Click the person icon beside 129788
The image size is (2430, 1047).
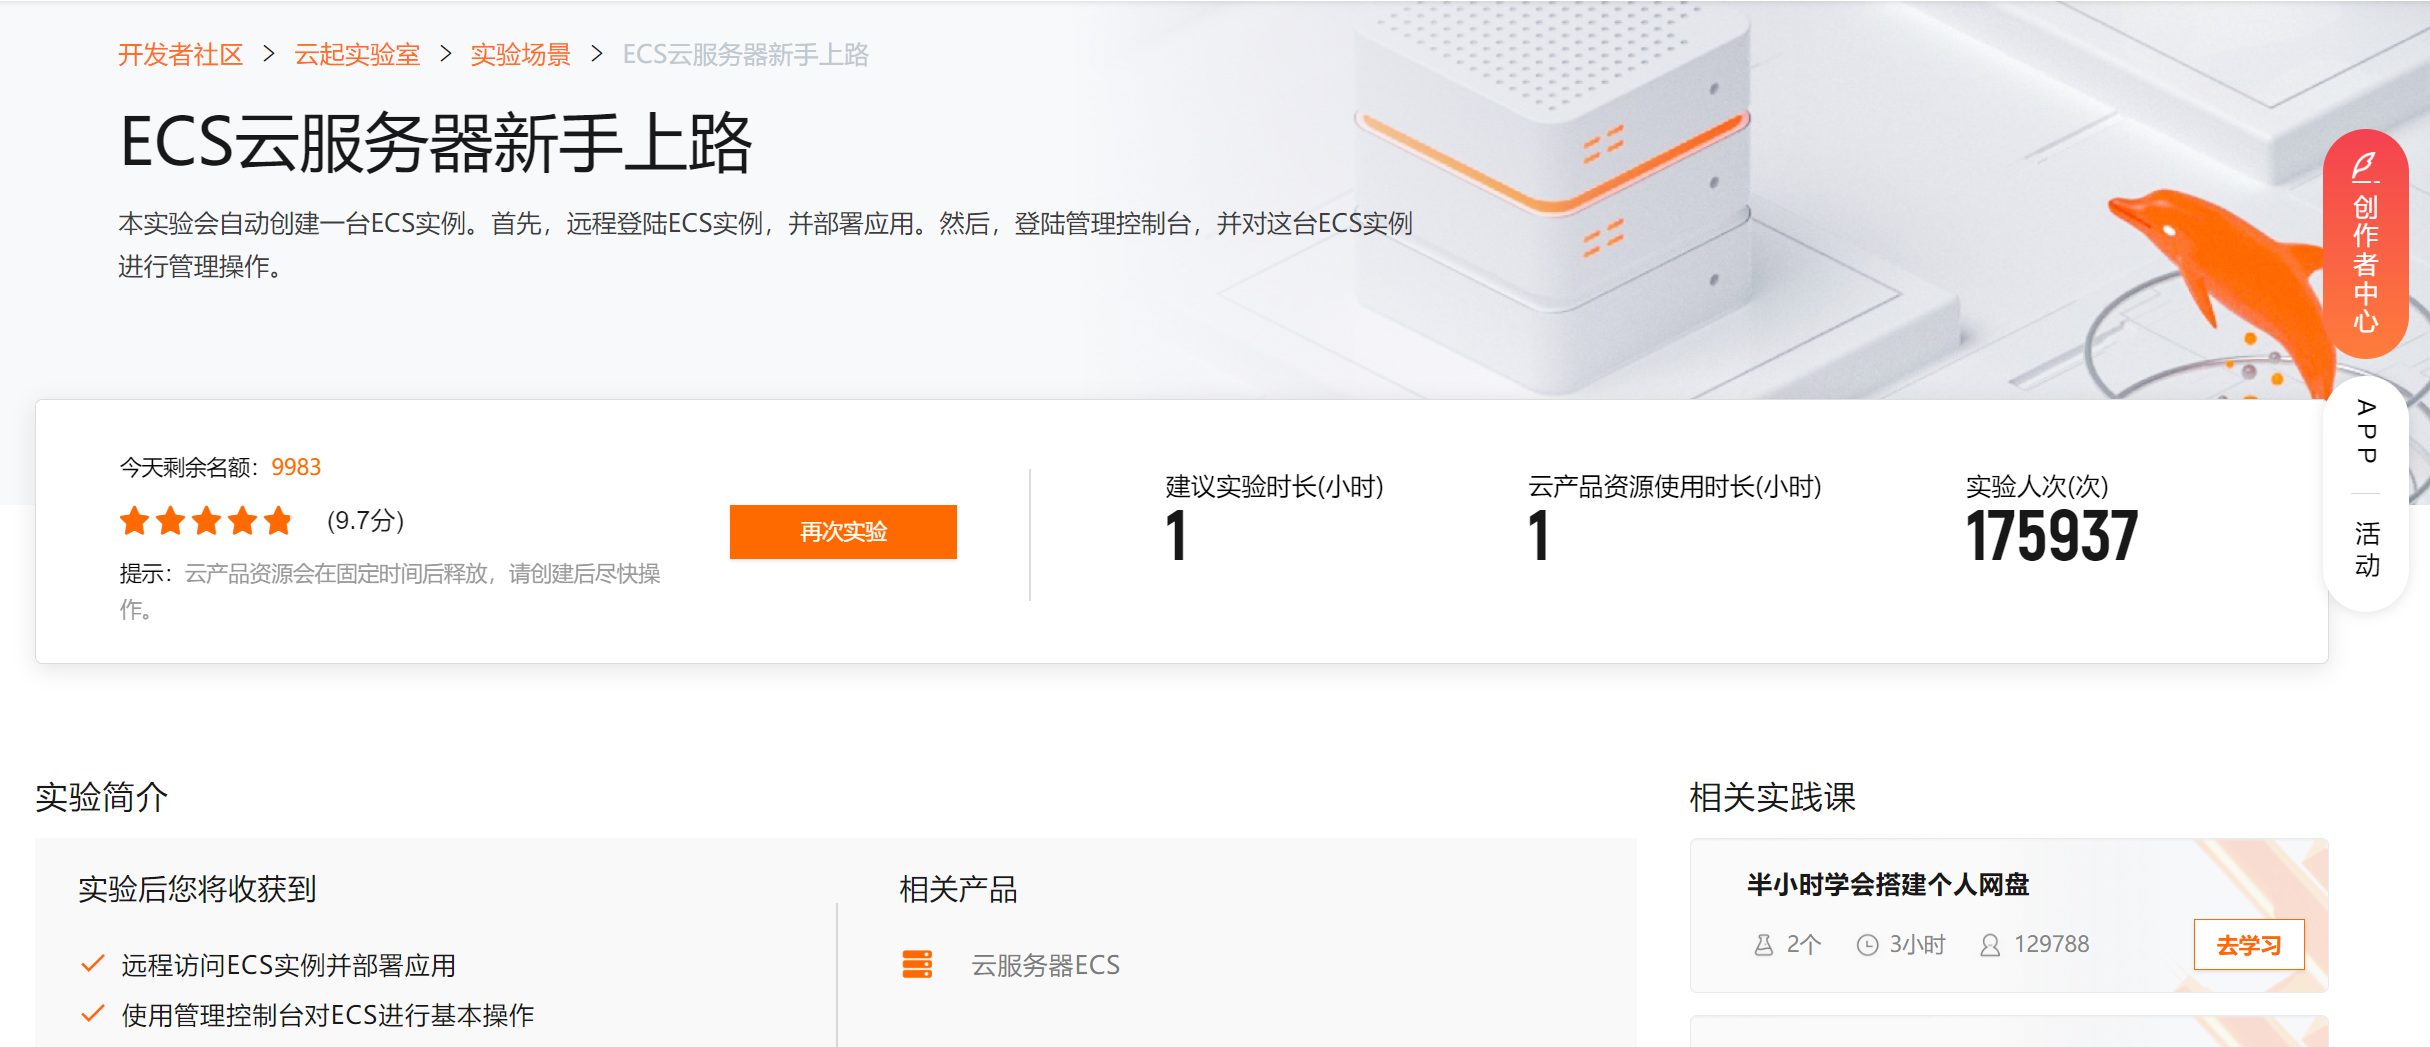click(1990, 945)
